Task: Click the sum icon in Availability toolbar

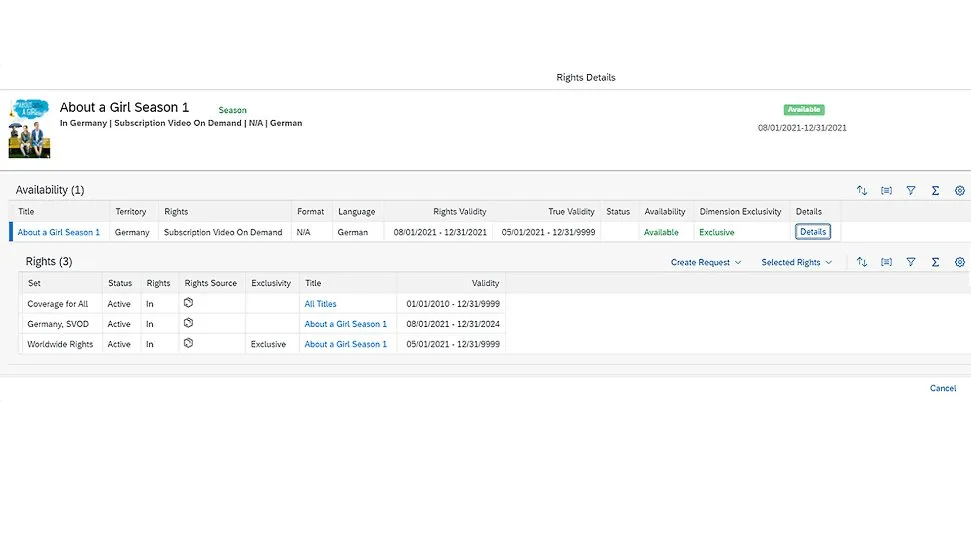Action: point(935,190)
